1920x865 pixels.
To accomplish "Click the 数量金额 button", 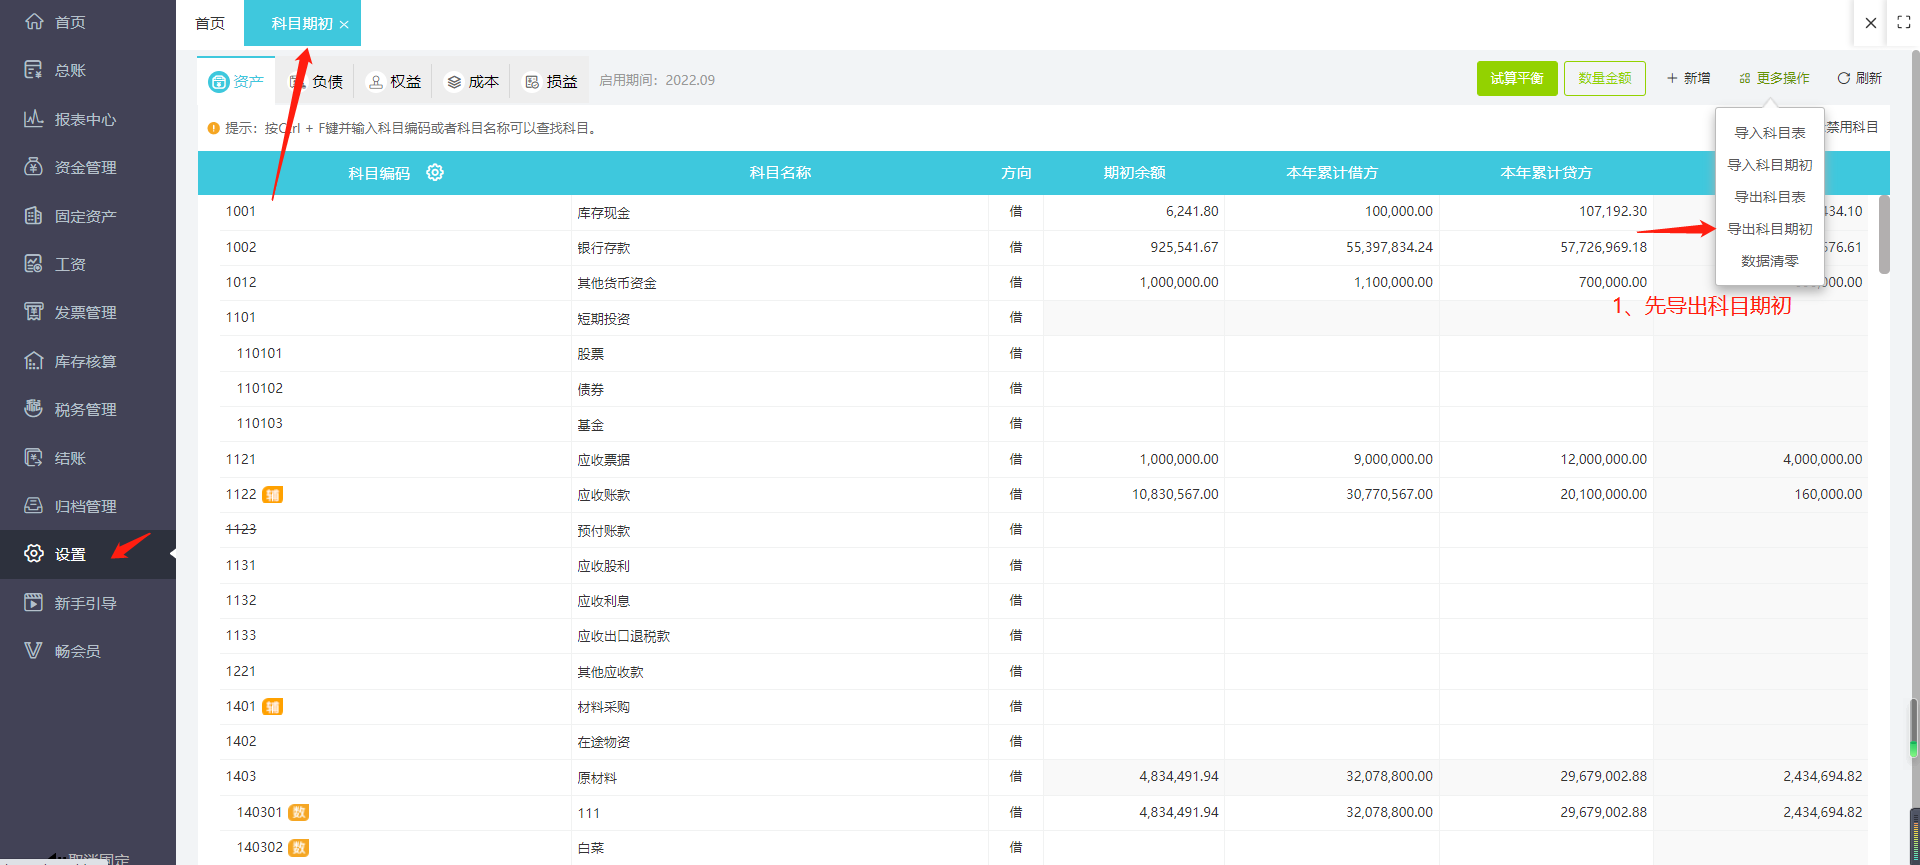I will click(1604, 78).
